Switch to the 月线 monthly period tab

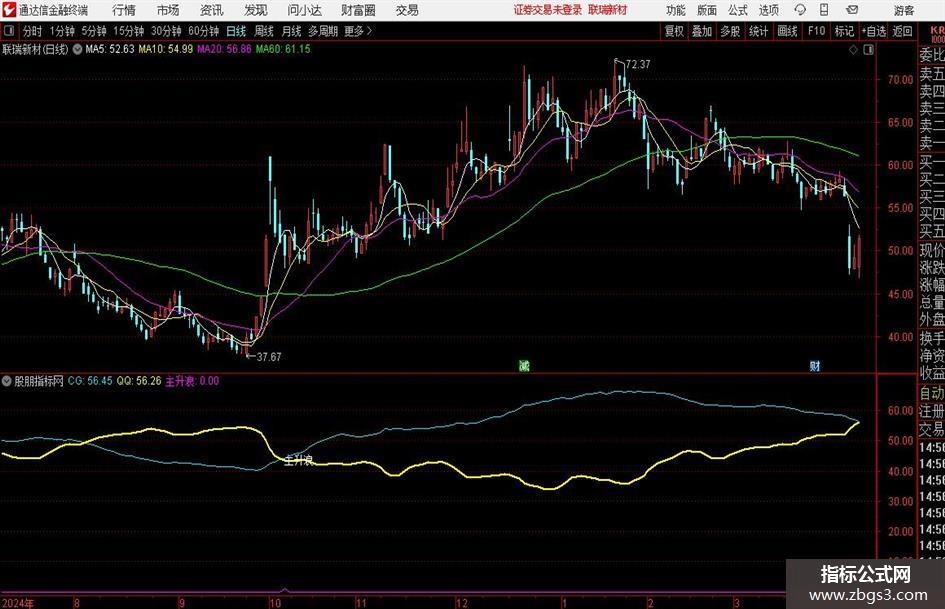point(291,31)
